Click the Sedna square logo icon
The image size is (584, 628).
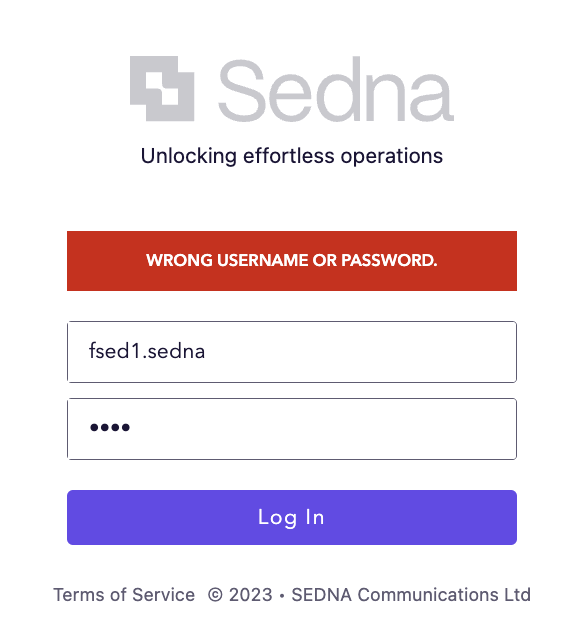click(162, 89)
